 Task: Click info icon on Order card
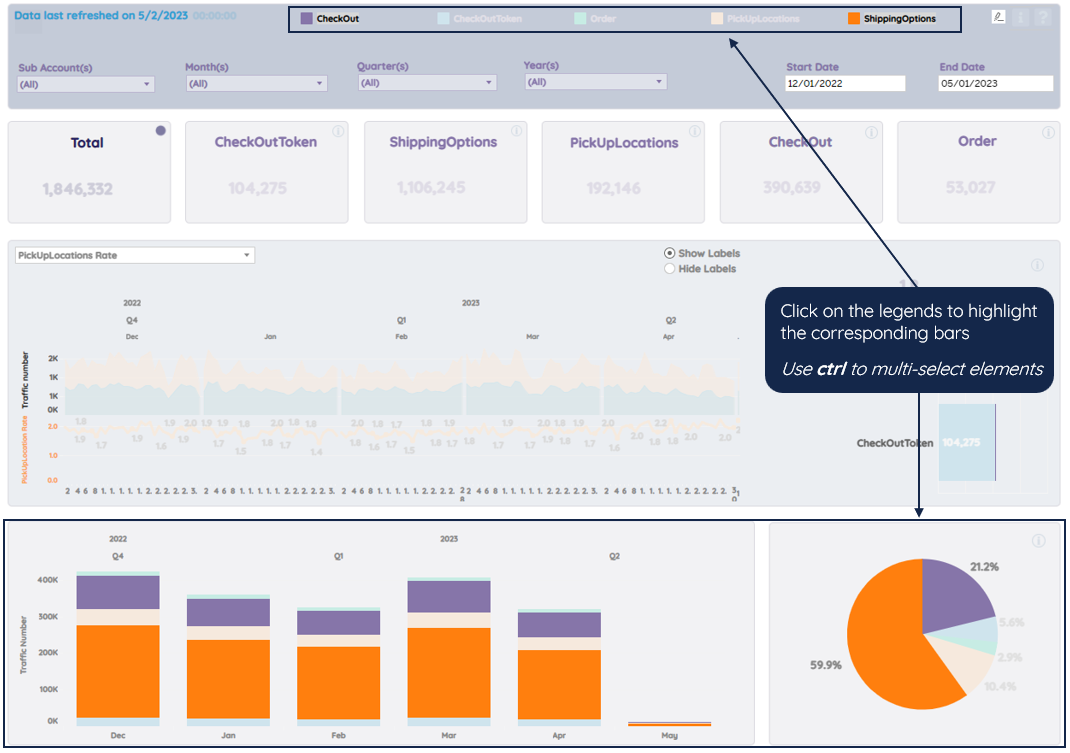coord(1048,132)
